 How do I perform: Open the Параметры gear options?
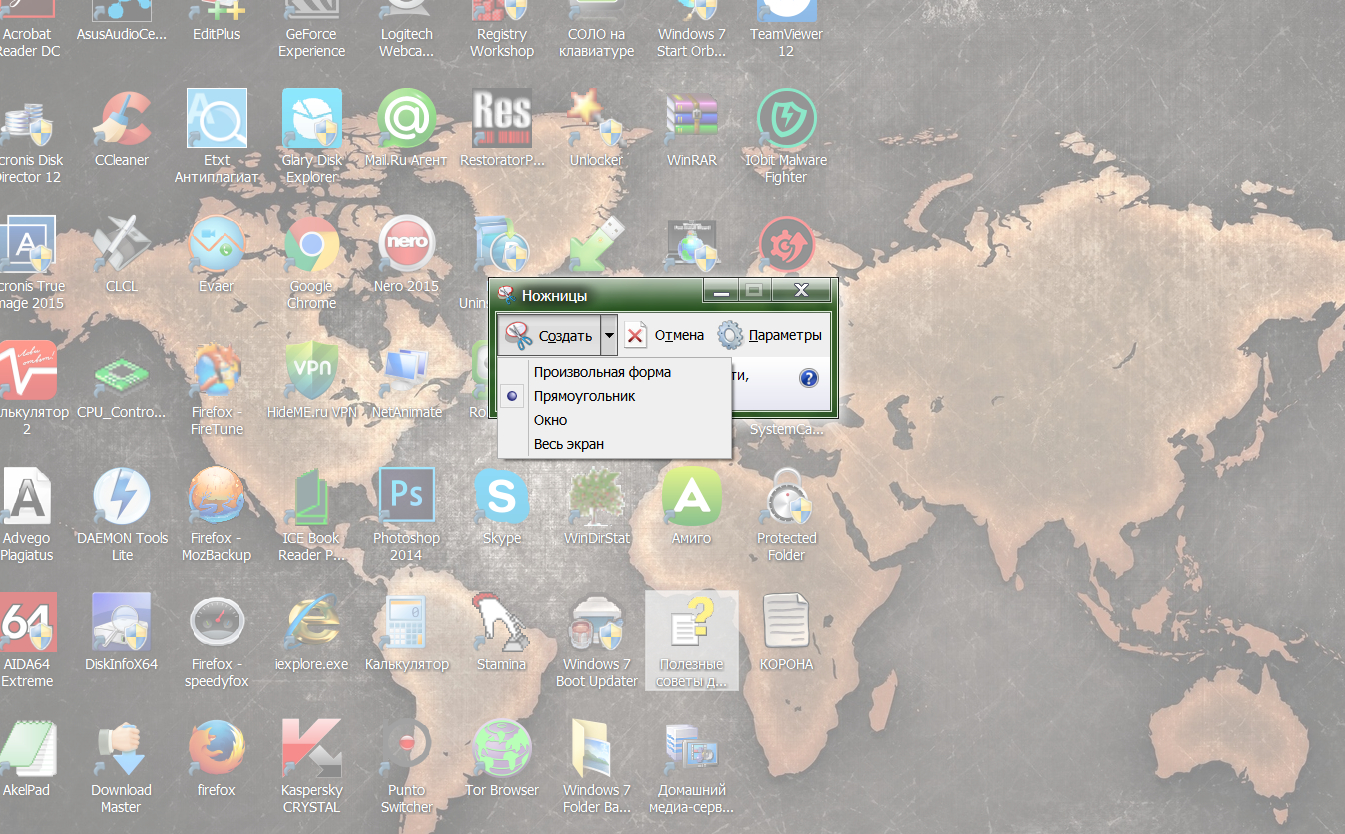(x=770, y=335)
